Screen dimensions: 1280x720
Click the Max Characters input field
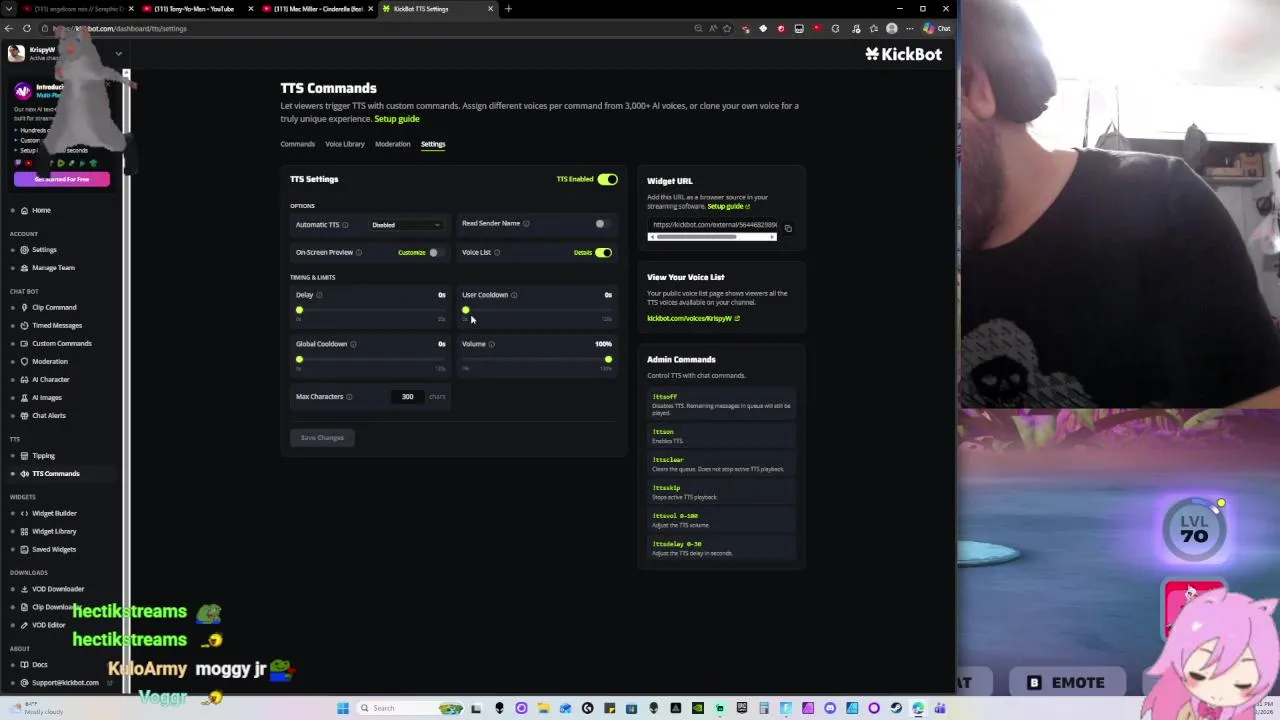407,397
